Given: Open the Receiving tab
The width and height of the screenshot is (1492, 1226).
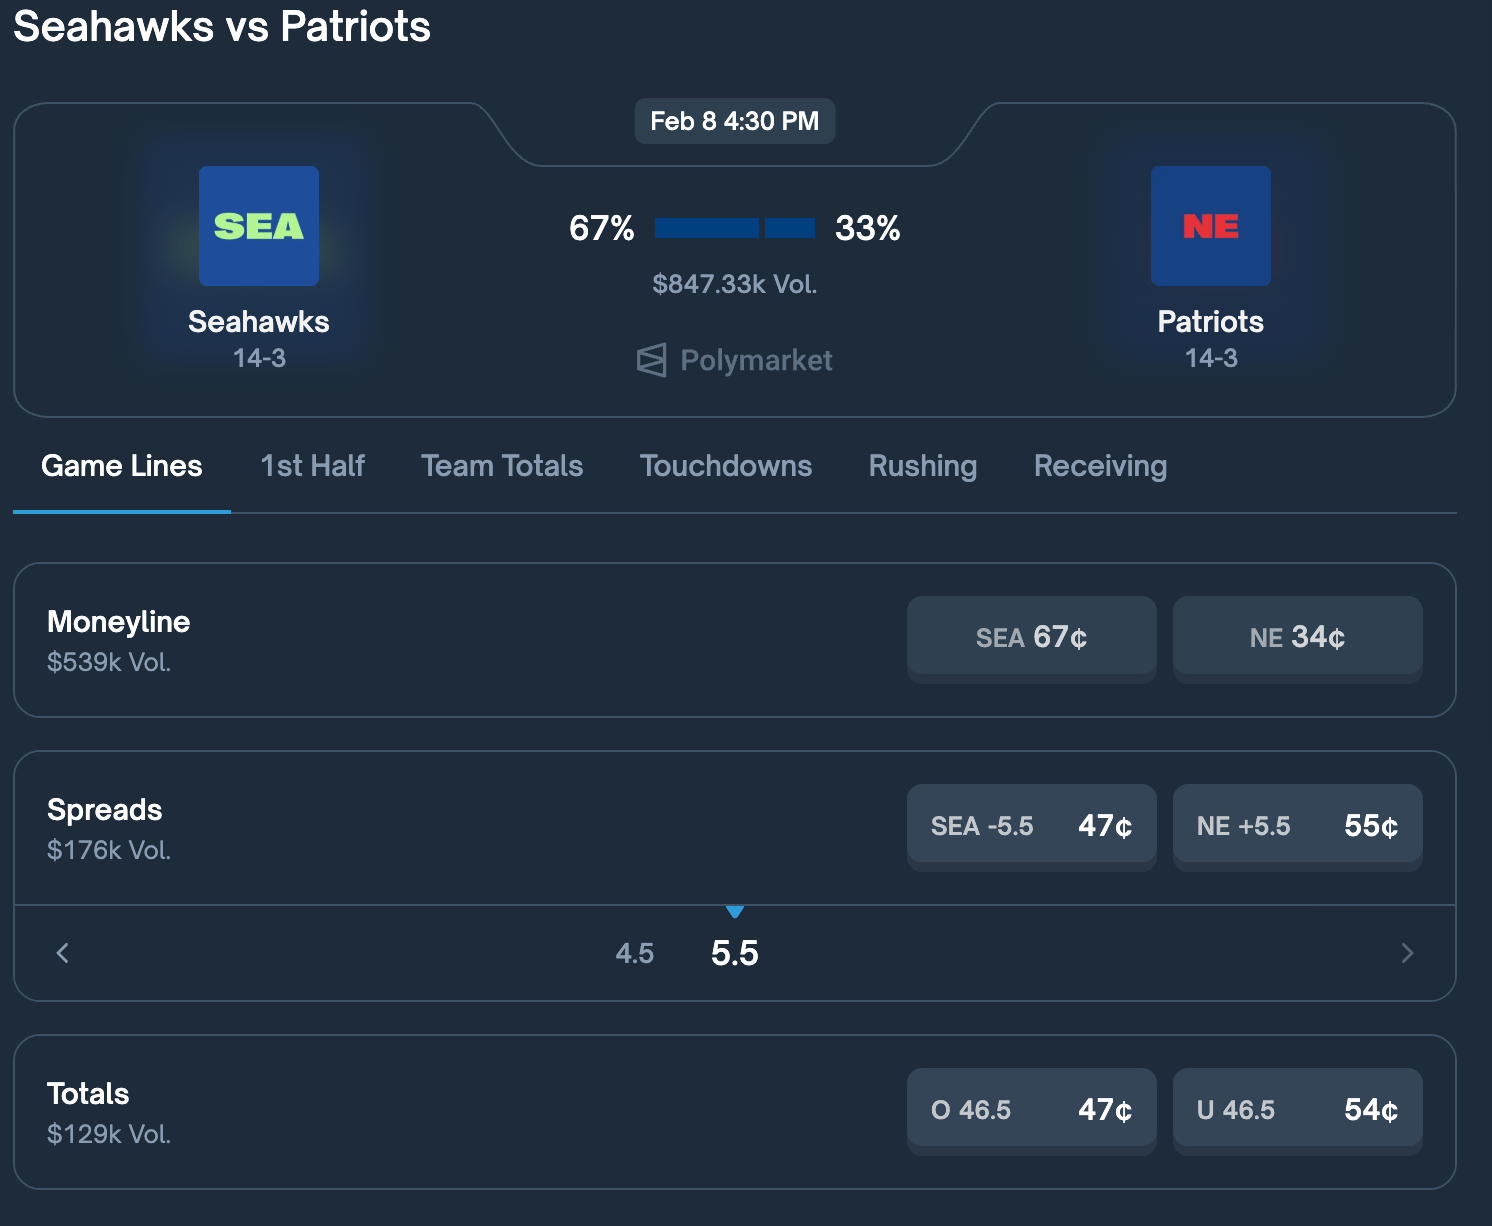Looking at the screenshot, I should (1100, 466).
